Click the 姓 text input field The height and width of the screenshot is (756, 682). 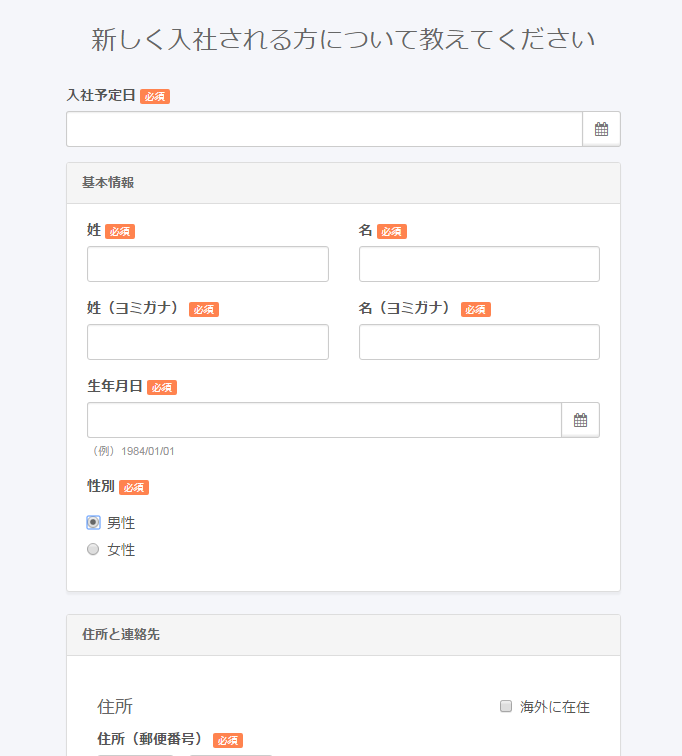tap(208, 264)
